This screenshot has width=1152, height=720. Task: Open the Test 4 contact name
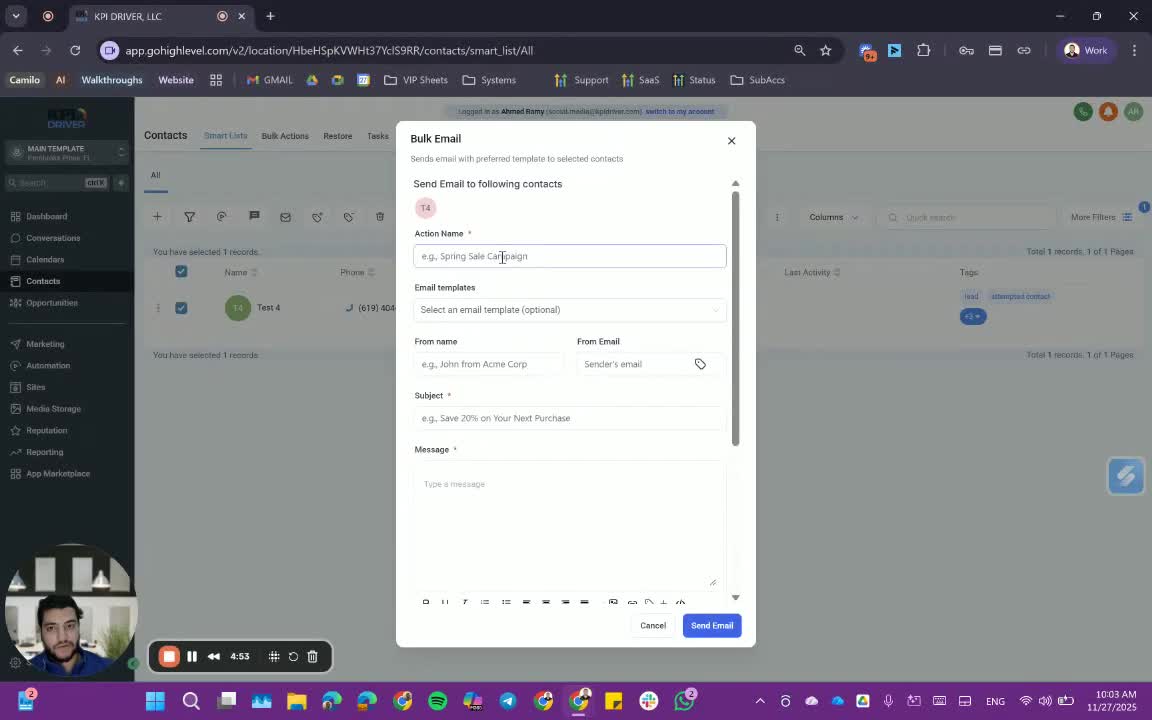(x=268, y=308)
